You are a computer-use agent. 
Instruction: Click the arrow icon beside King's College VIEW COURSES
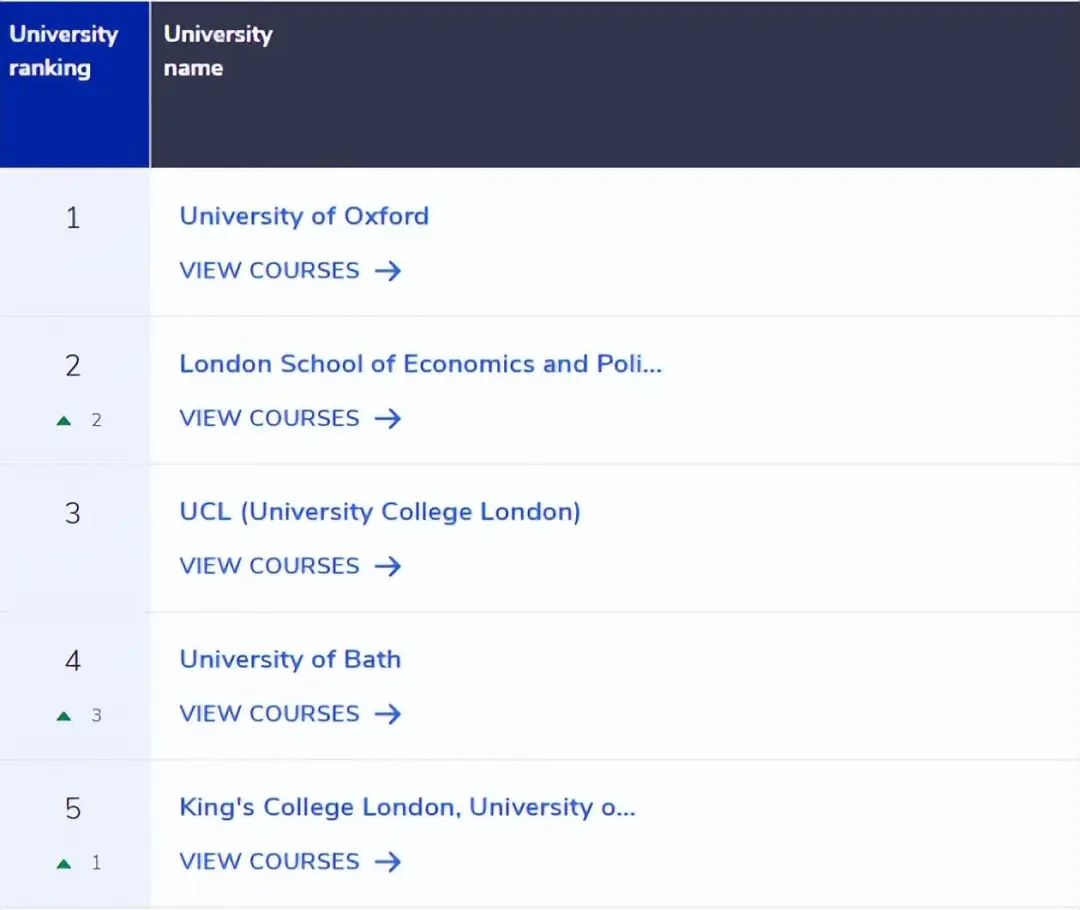pyautogui.click(x=389, y=861)
